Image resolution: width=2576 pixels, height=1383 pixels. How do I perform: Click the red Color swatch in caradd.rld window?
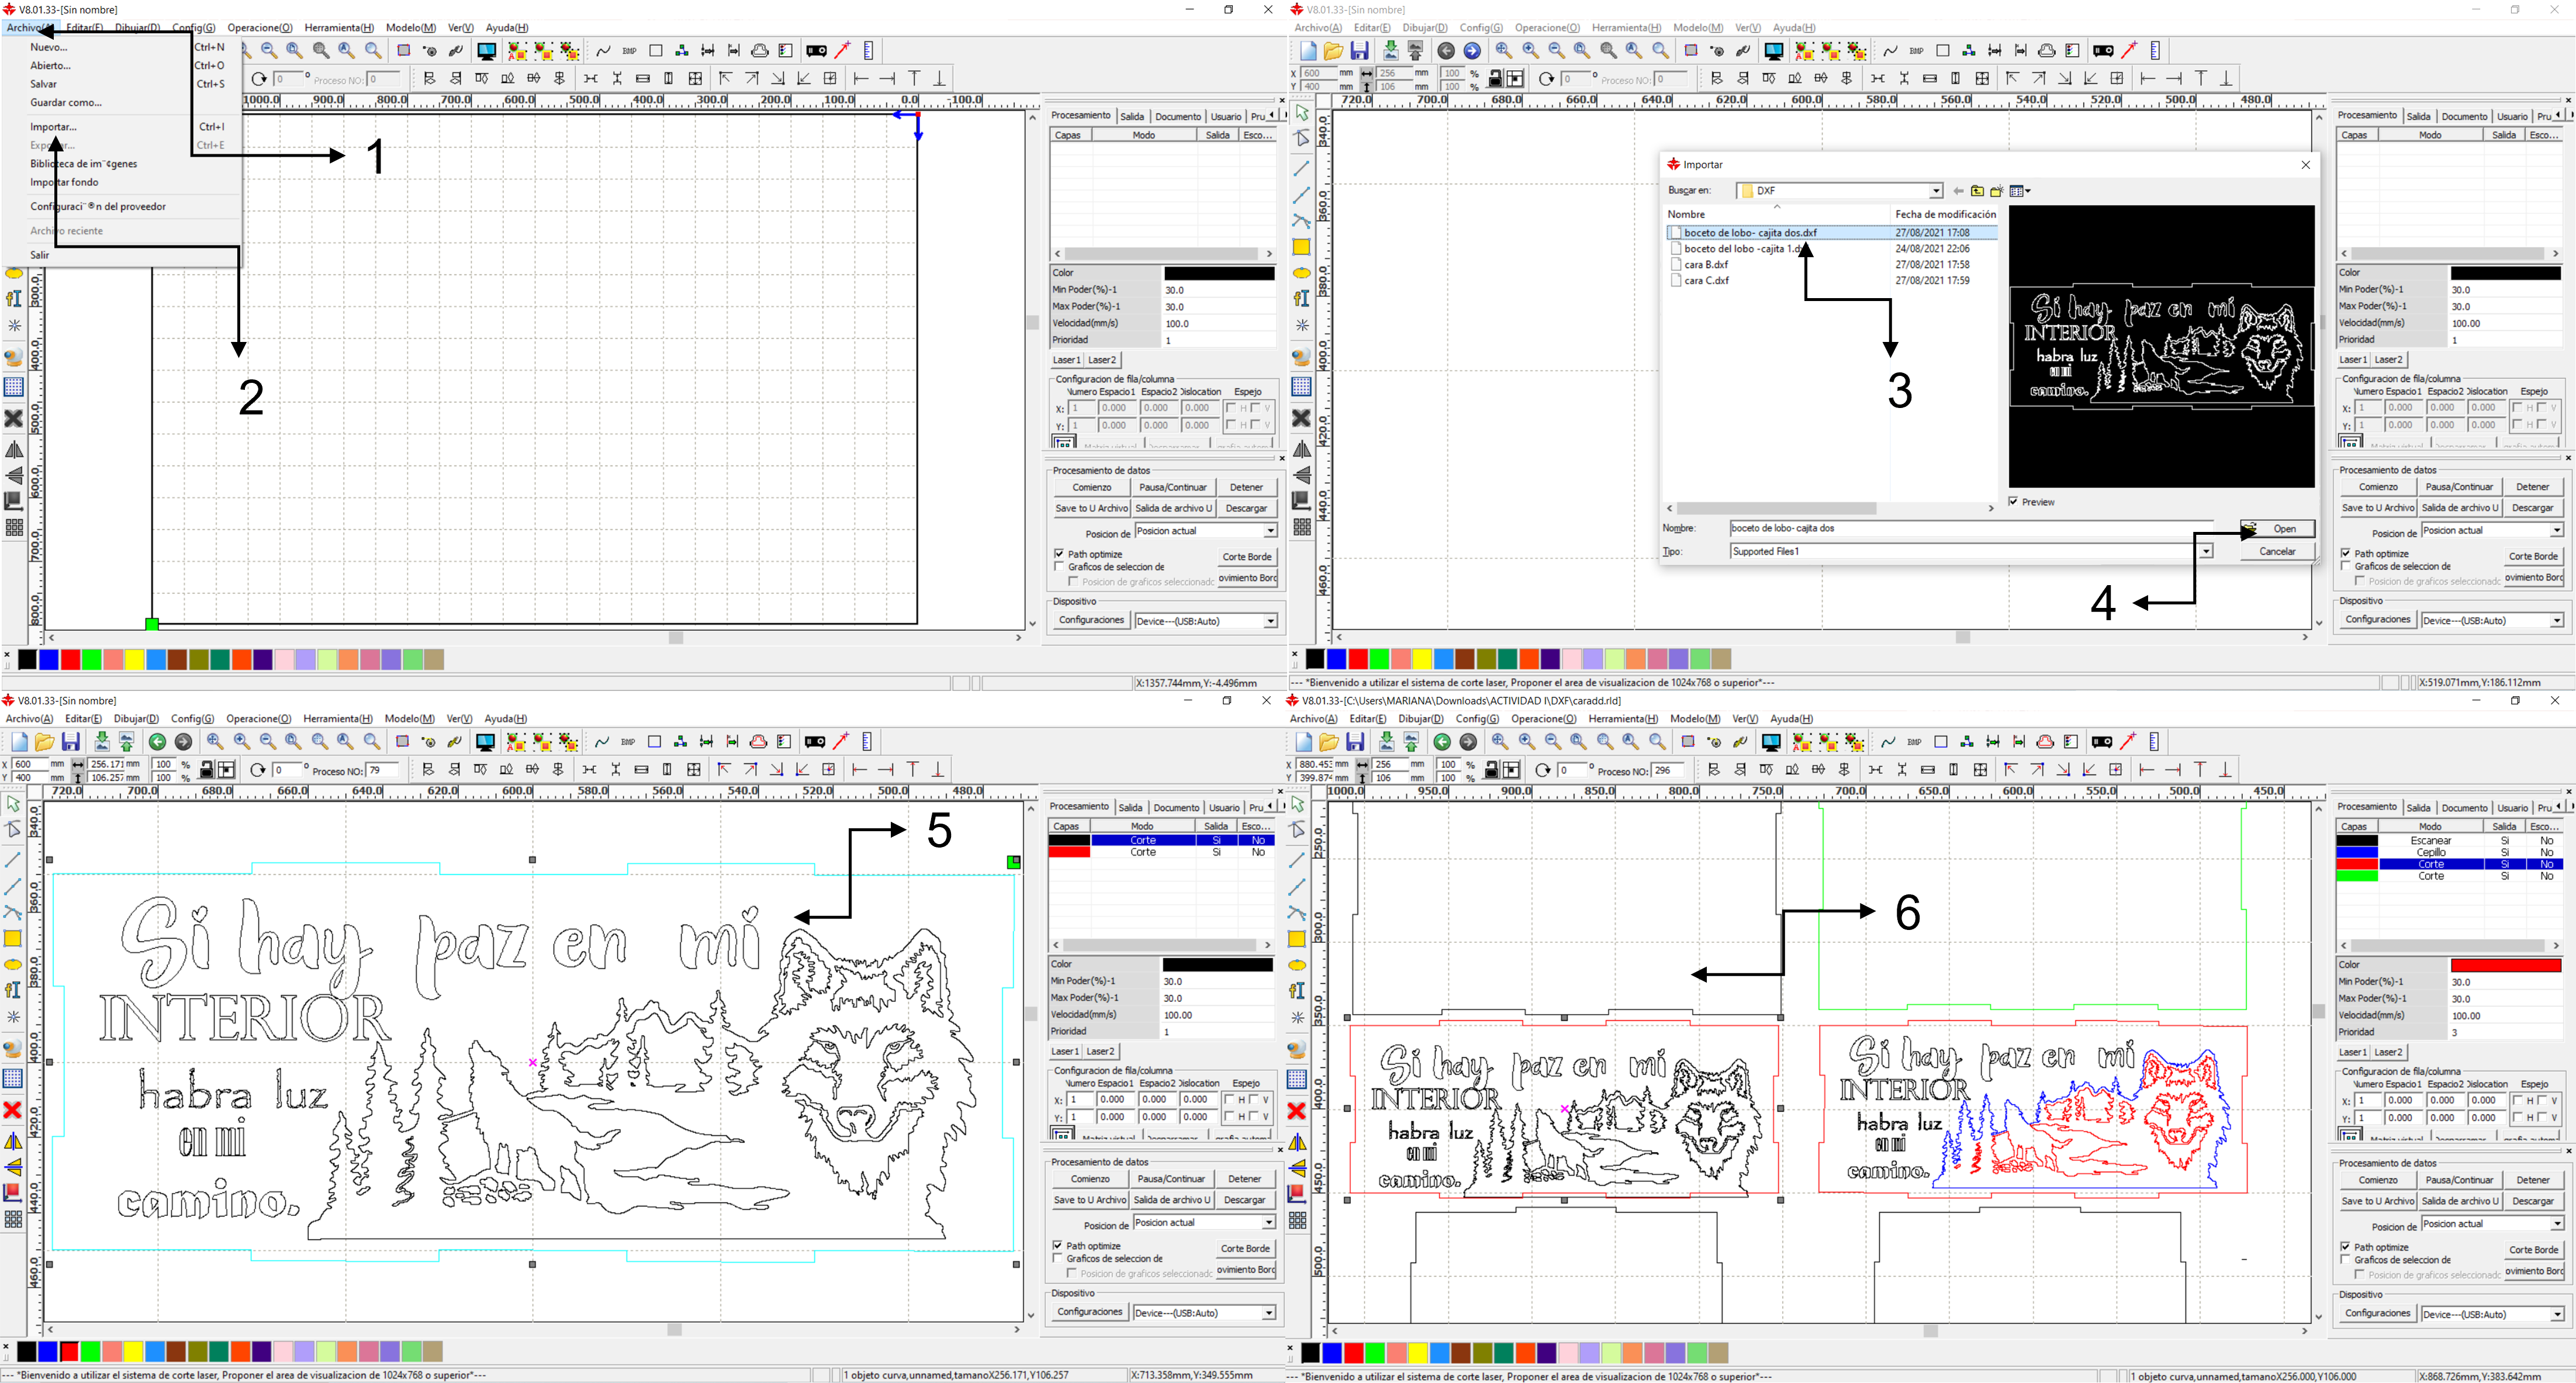[x=2505, y=965]
